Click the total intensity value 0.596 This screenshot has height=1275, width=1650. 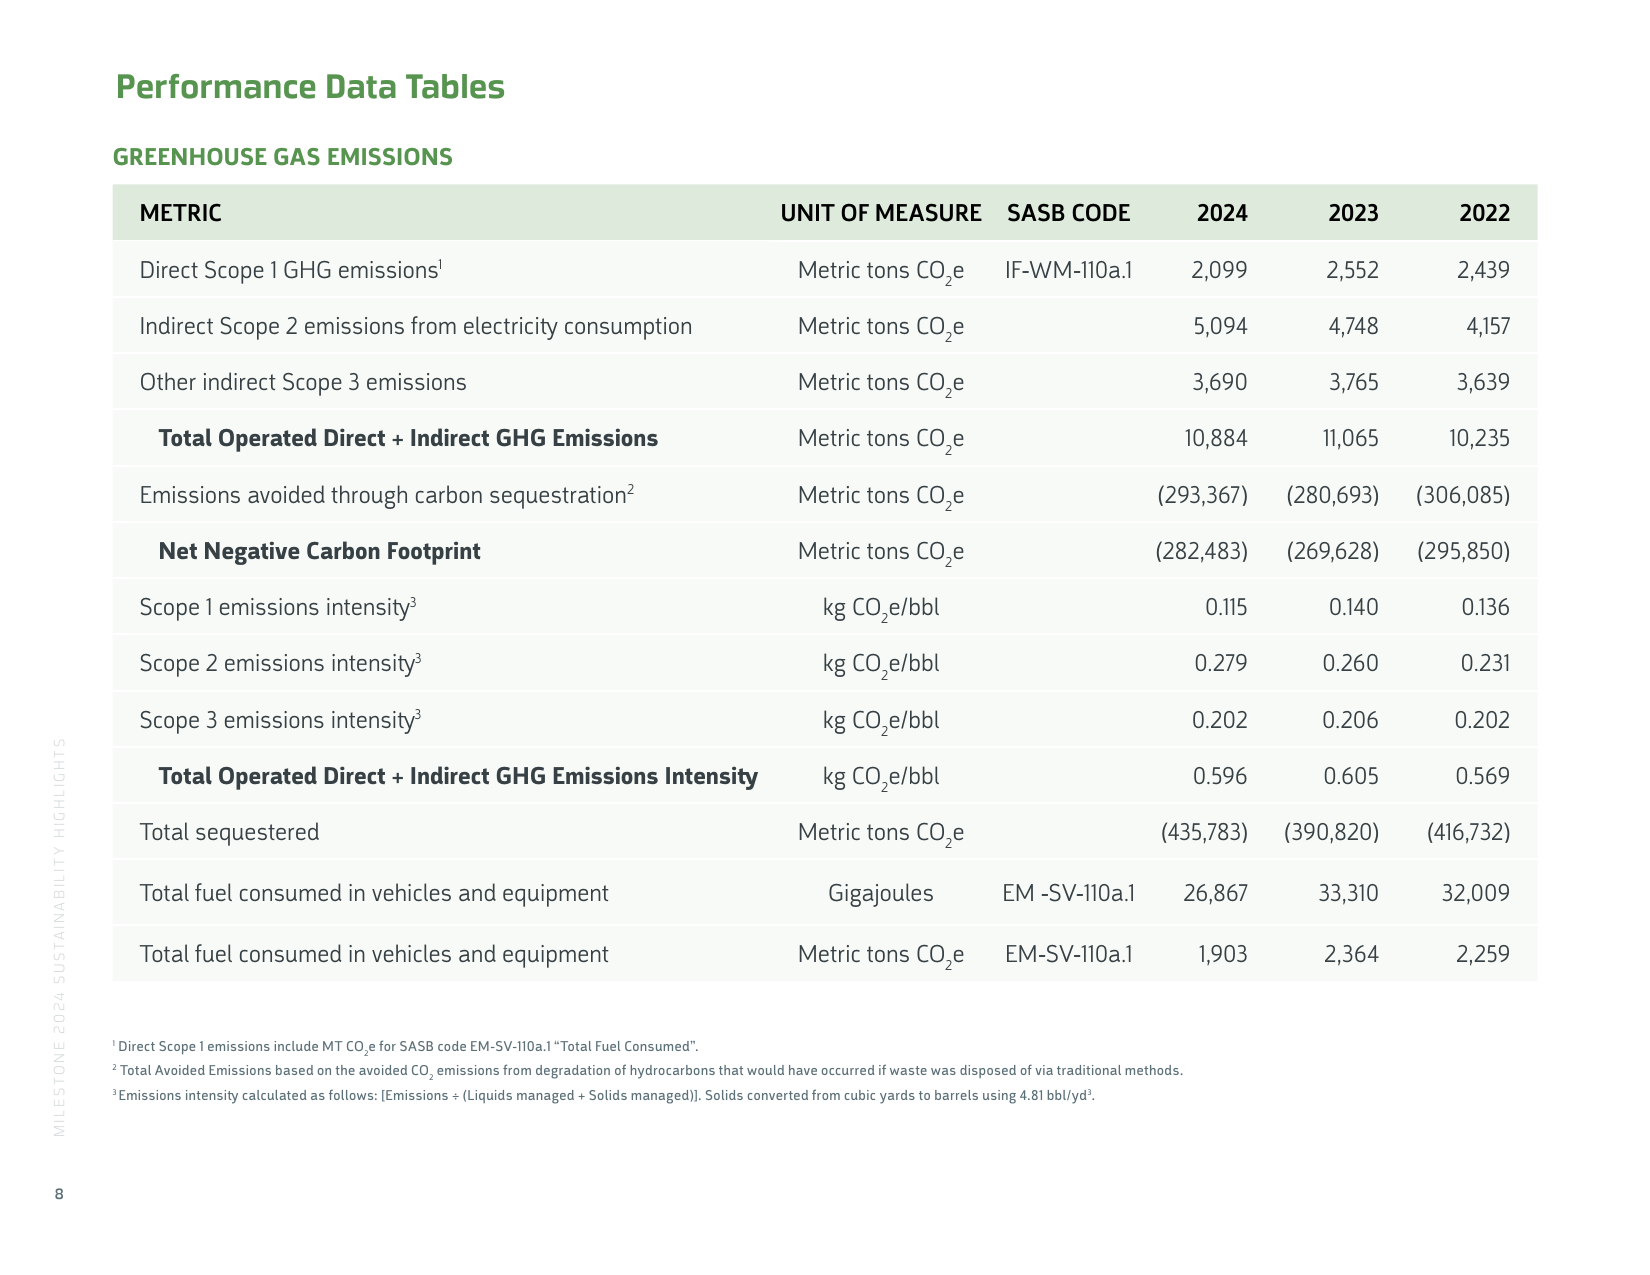point(1221,776)
